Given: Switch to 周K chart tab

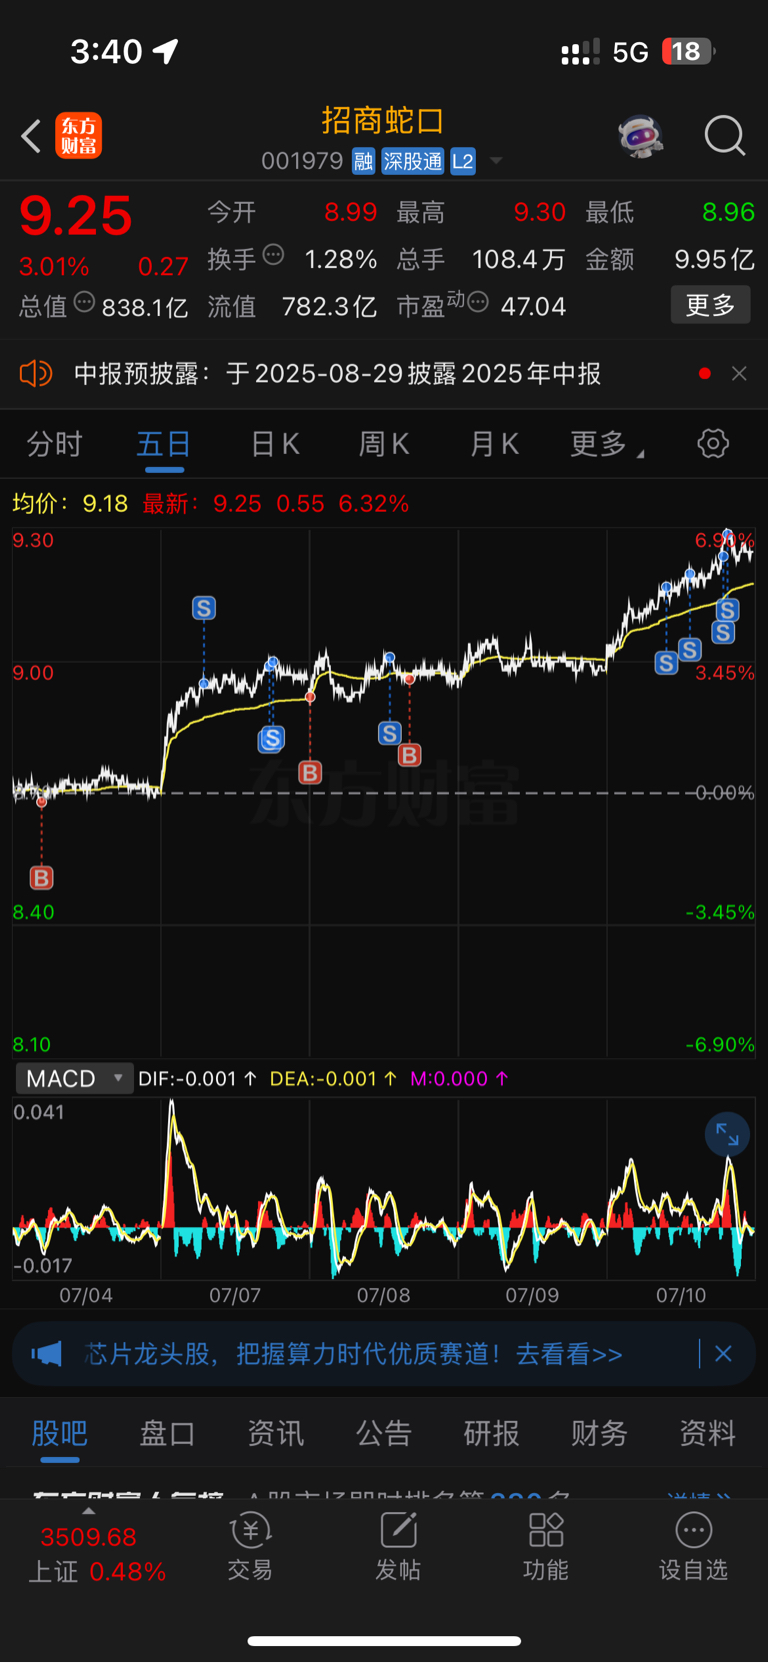Looking at the screenshot, I should pyautogui.click(x=384, y=444).
